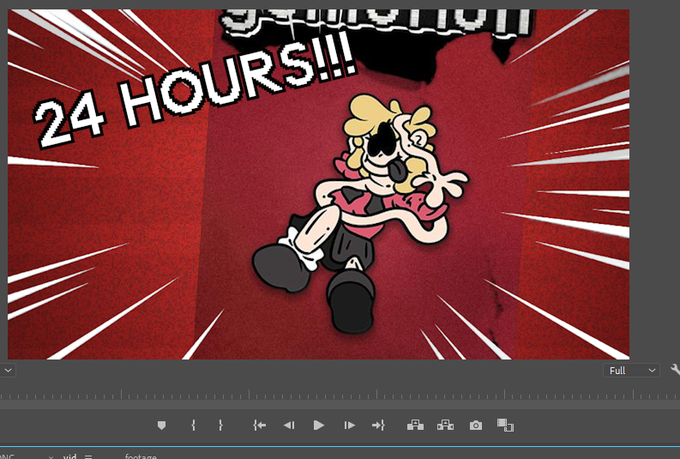The image size is (680, 459).
Task: Click the program monitor time ruler
Action: [340, 394]
